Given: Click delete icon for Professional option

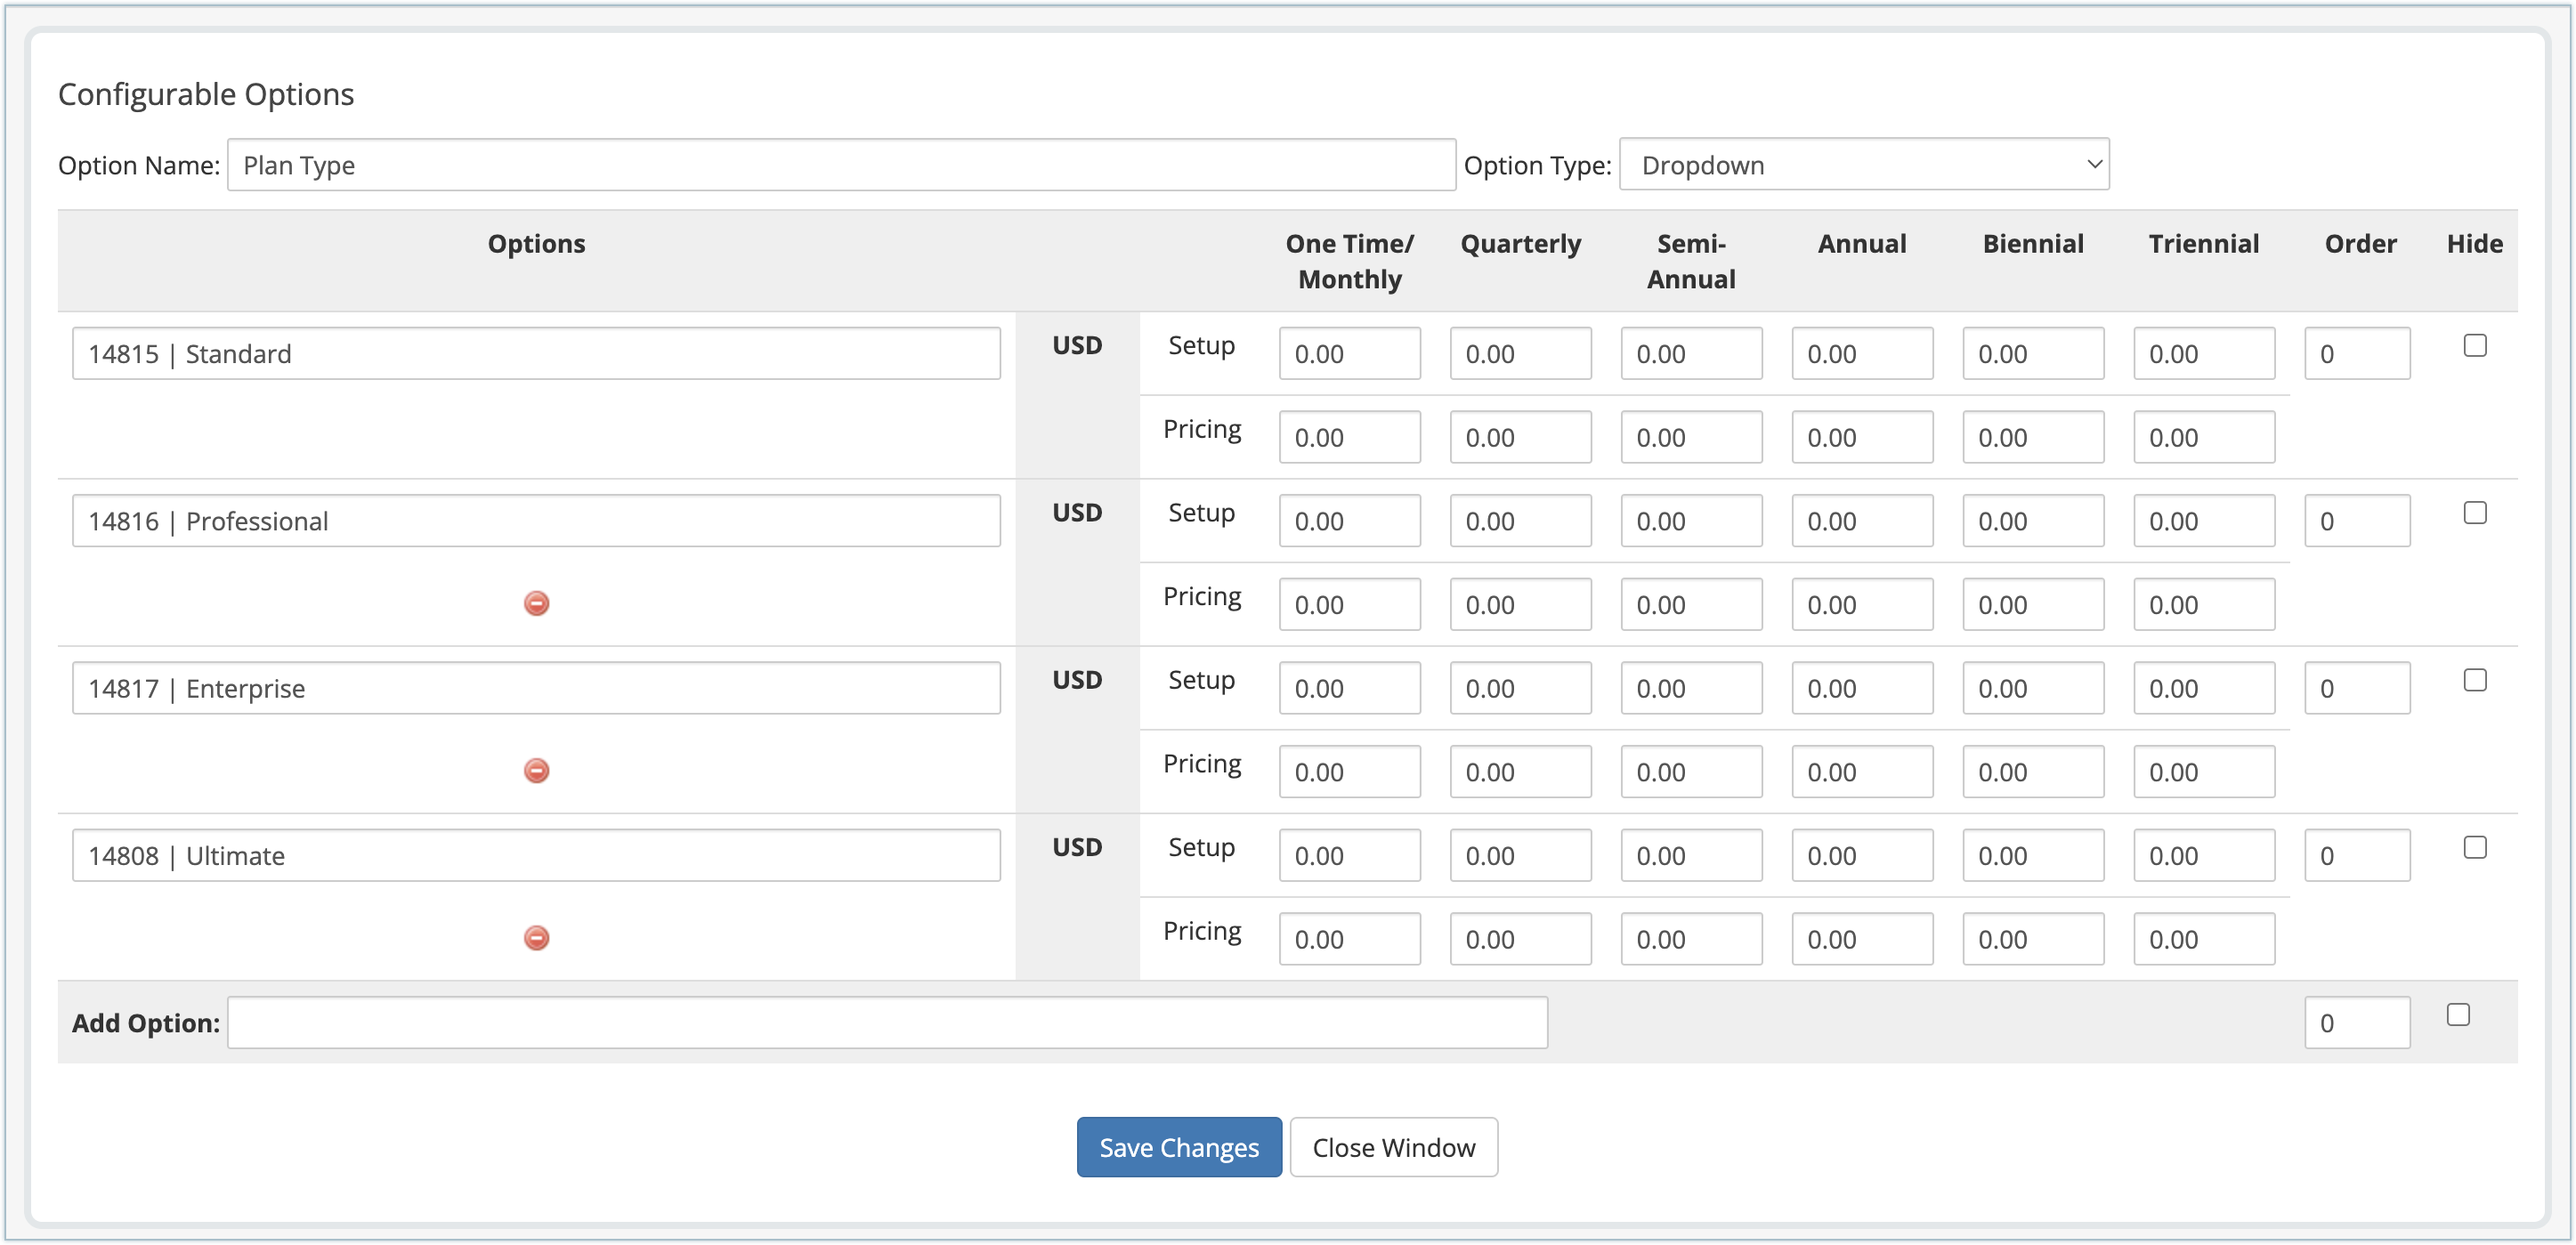Looking at the screenshot, I should pos(536,603).
